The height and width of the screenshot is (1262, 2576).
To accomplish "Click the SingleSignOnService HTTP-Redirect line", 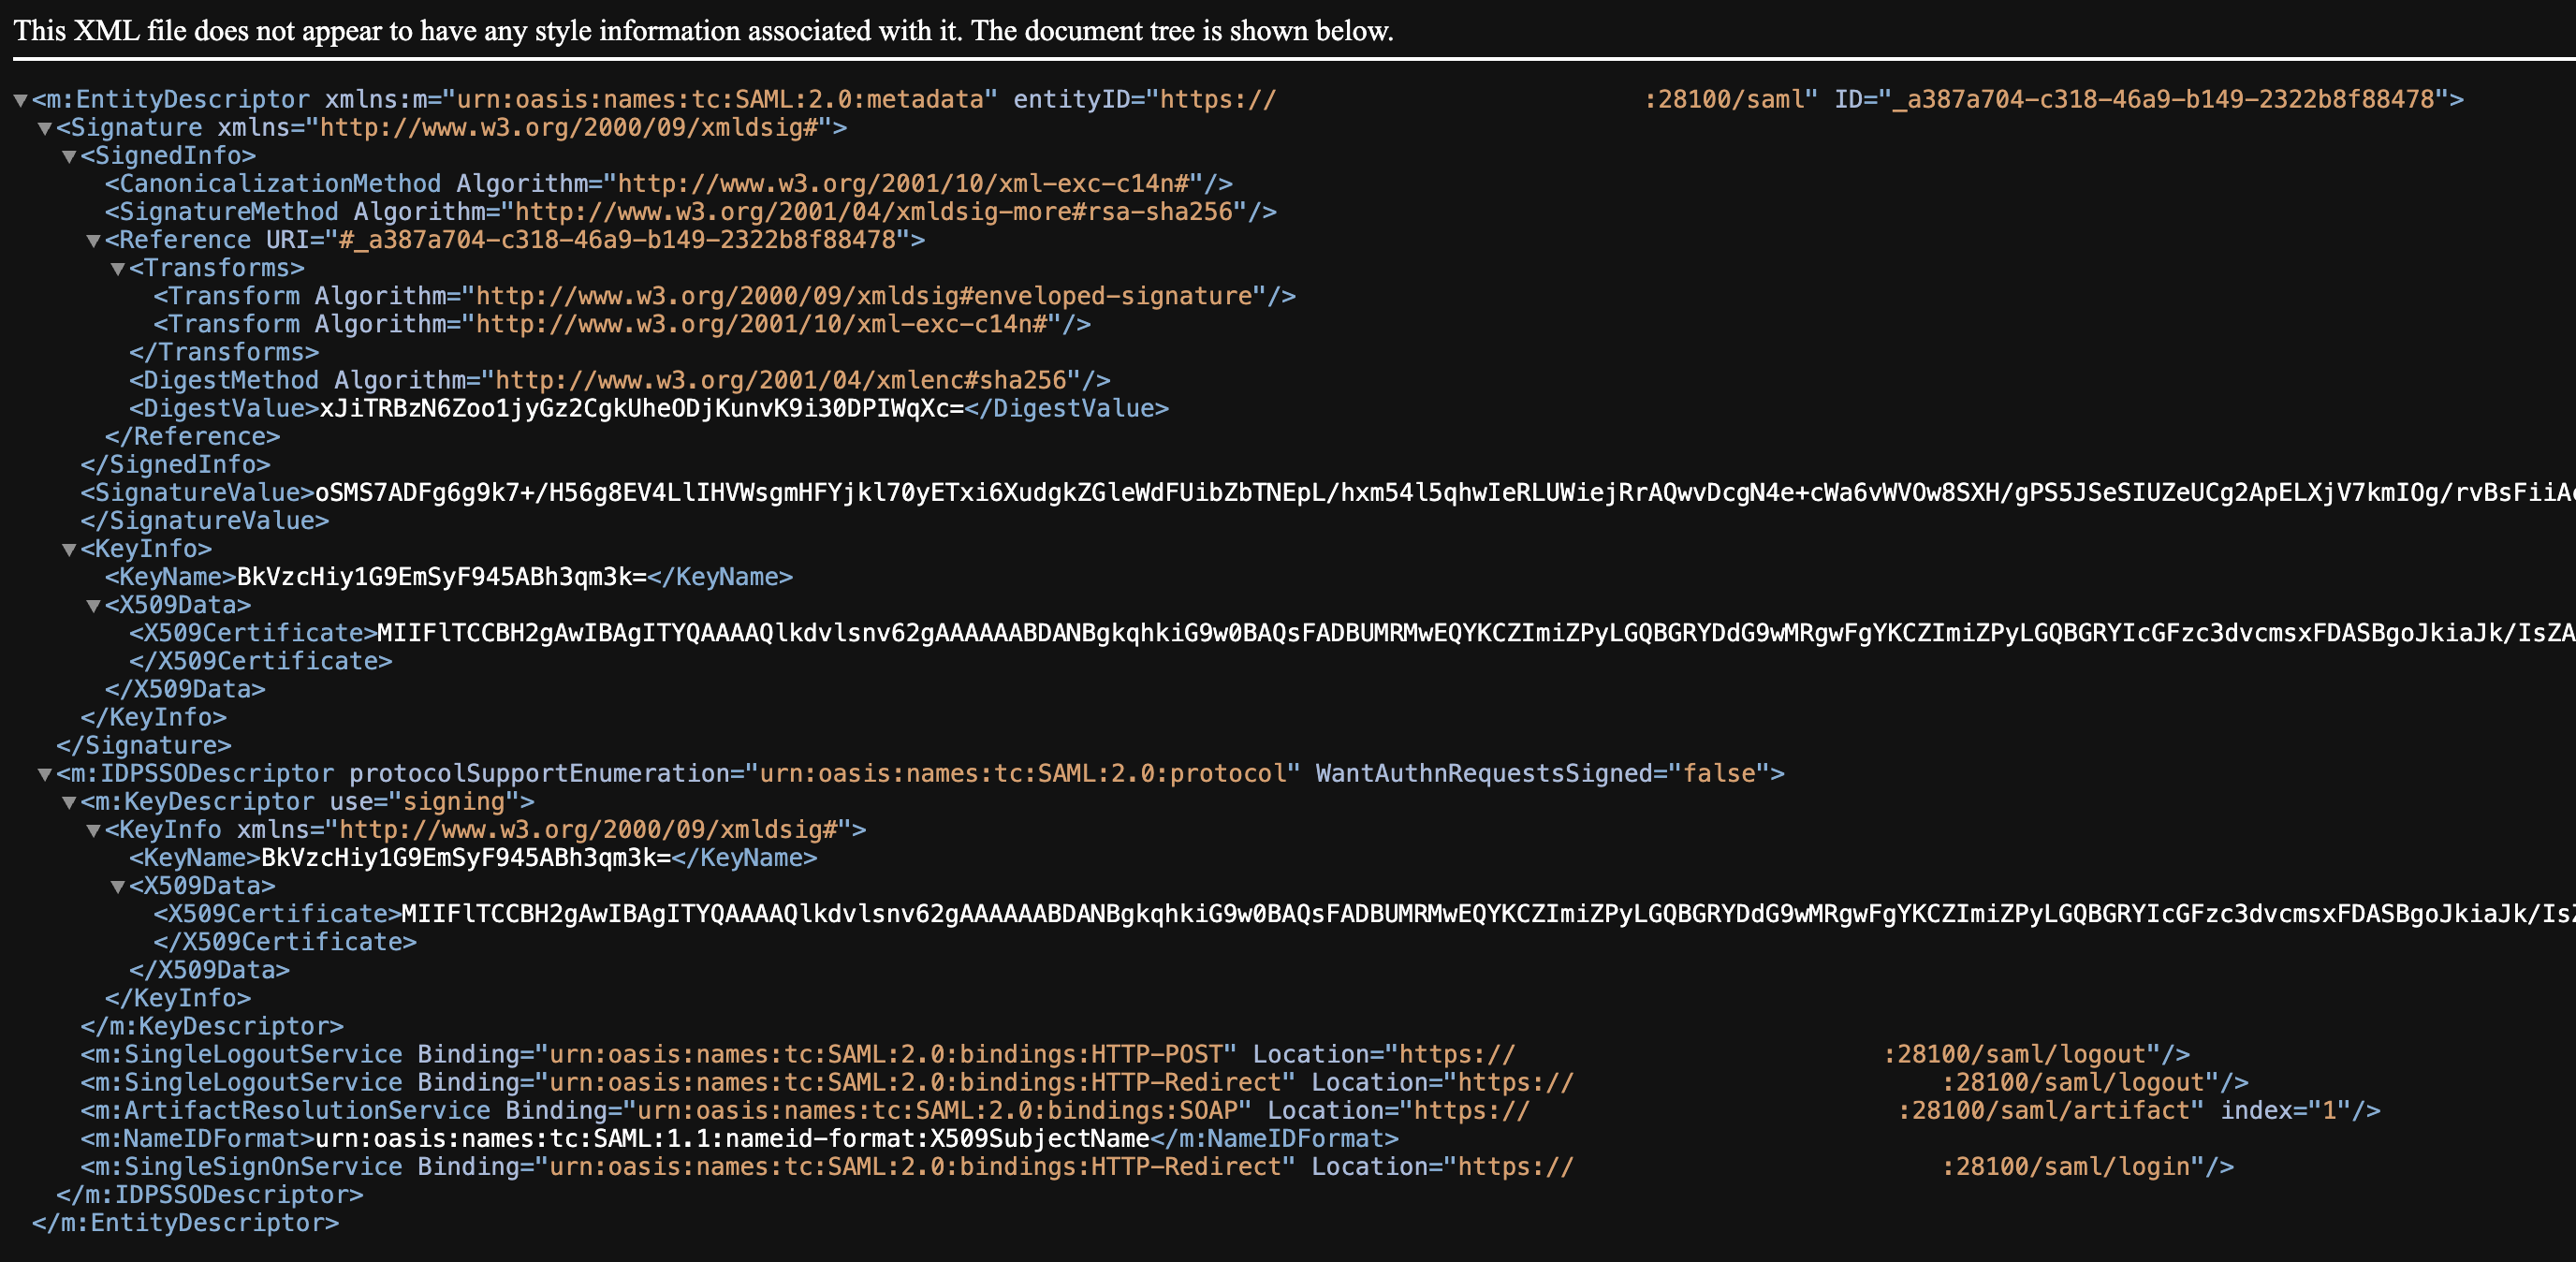I will (x=1157, y=1166).
